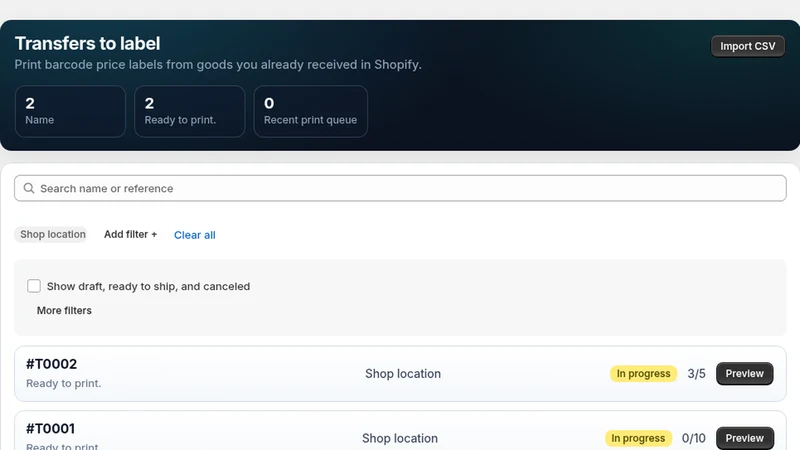
Task: Click the barcode price labels description text
Action: pos(218,65)
